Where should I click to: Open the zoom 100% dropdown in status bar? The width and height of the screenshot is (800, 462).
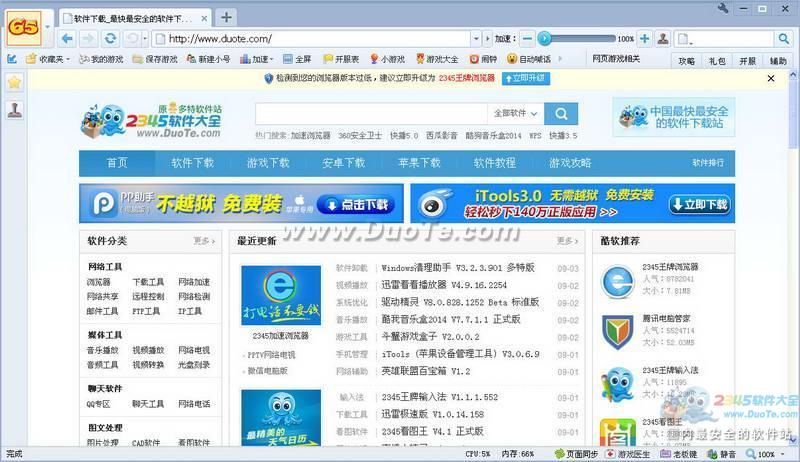[783, 454]
